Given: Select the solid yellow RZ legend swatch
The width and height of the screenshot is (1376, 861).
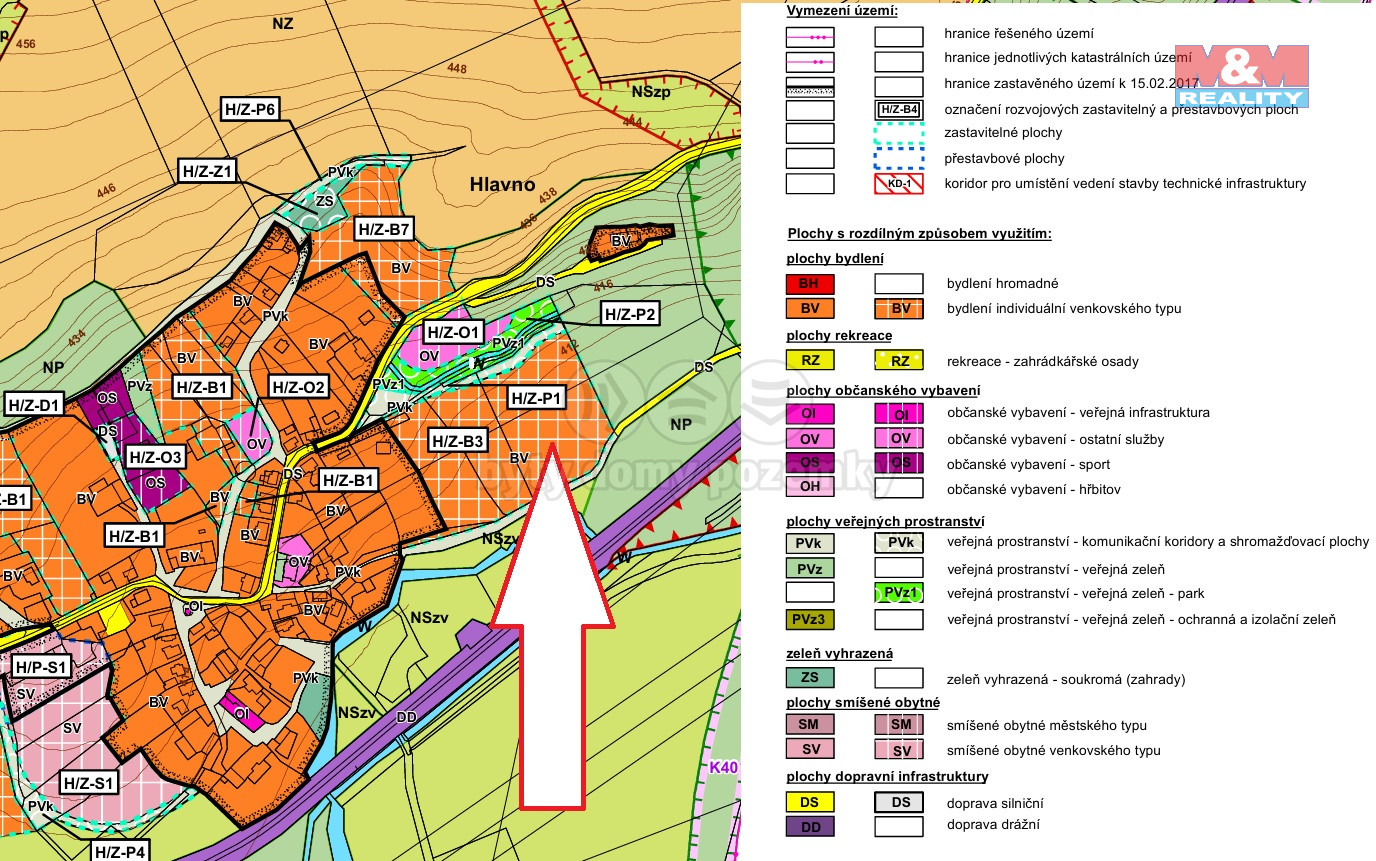Looking at the screenshot, I should pos(810,361).
